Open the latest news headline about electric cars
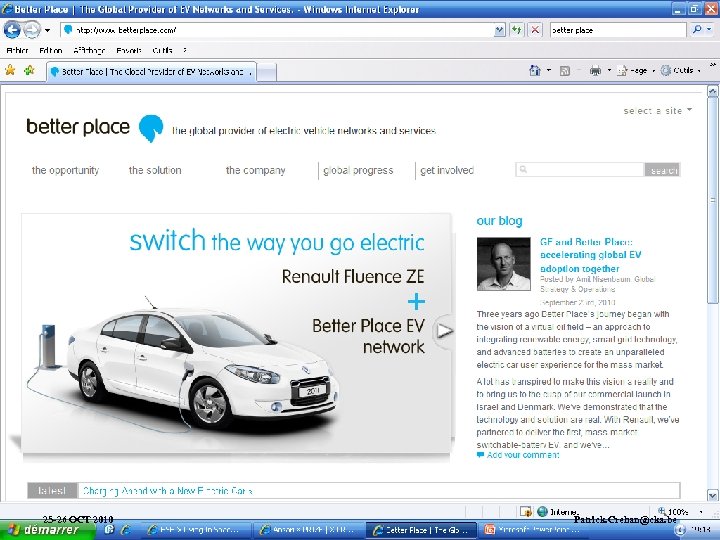 (x=168, y=491)
